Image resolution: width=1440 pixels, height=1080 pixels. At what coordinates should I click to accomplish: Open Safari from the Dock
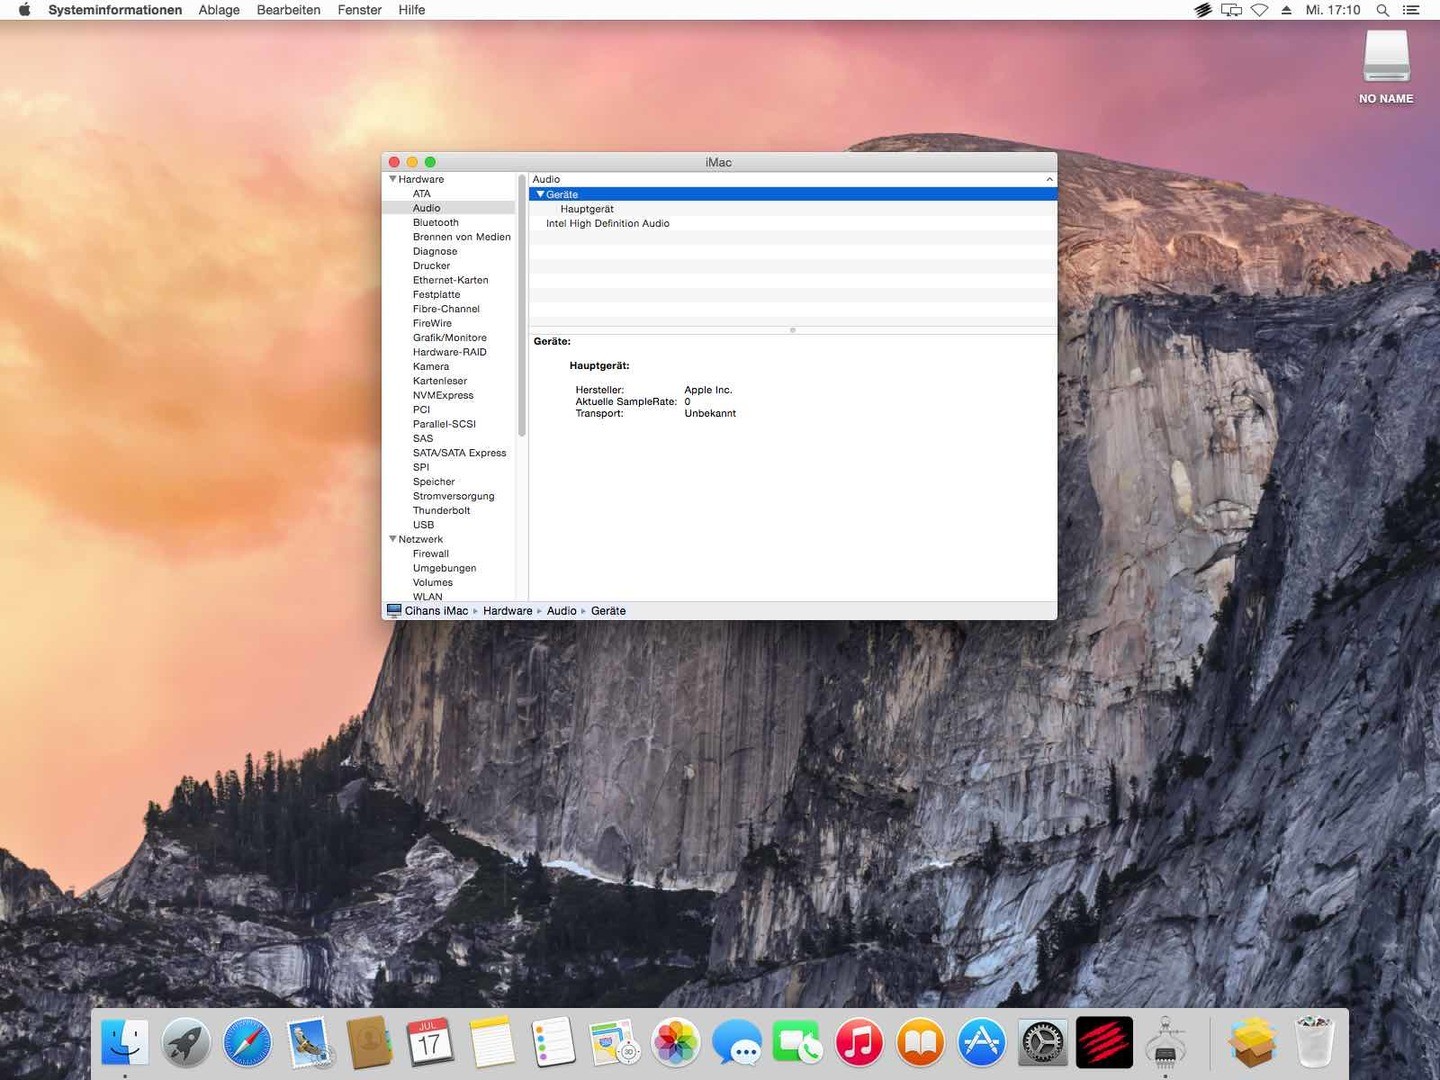pos(247,1043)
